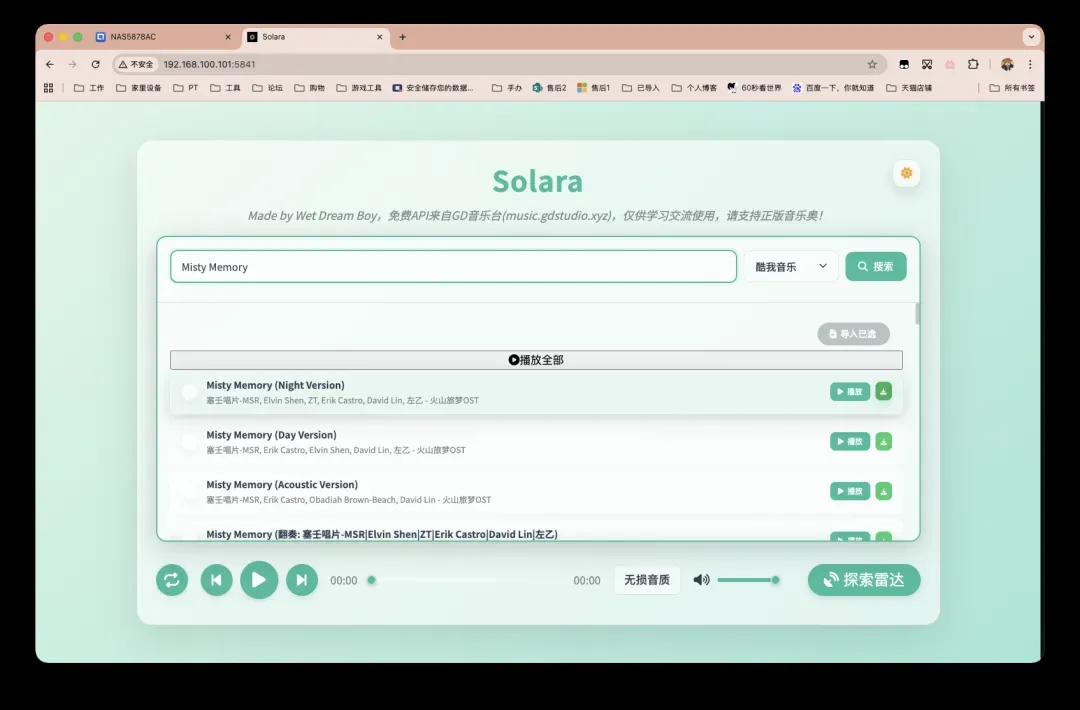This screenshot has height=710, width=1080.
Task: Click the play button in player bar
Action: 259,580
